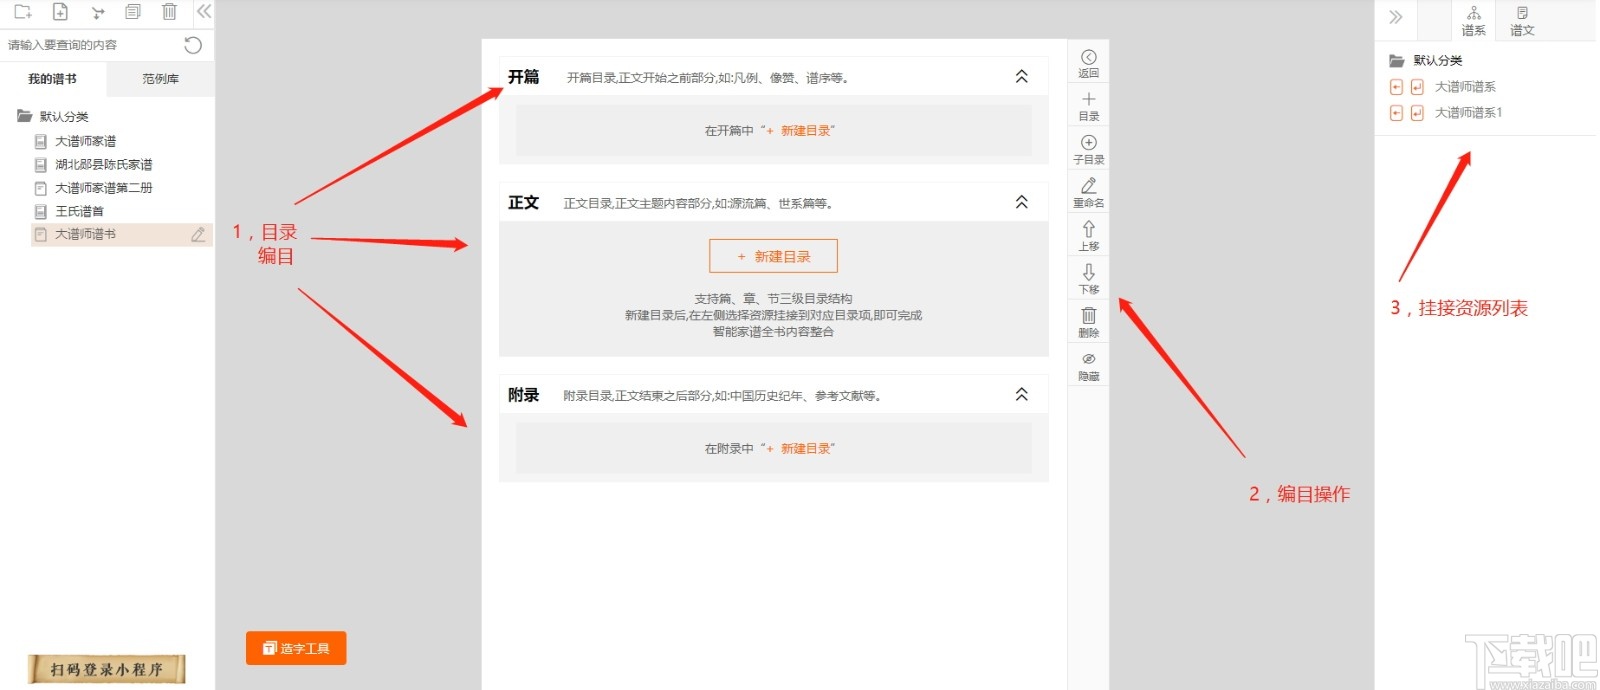Switch to the 我的谱书 tab
1600x690 pixels.
click(52, 79)
